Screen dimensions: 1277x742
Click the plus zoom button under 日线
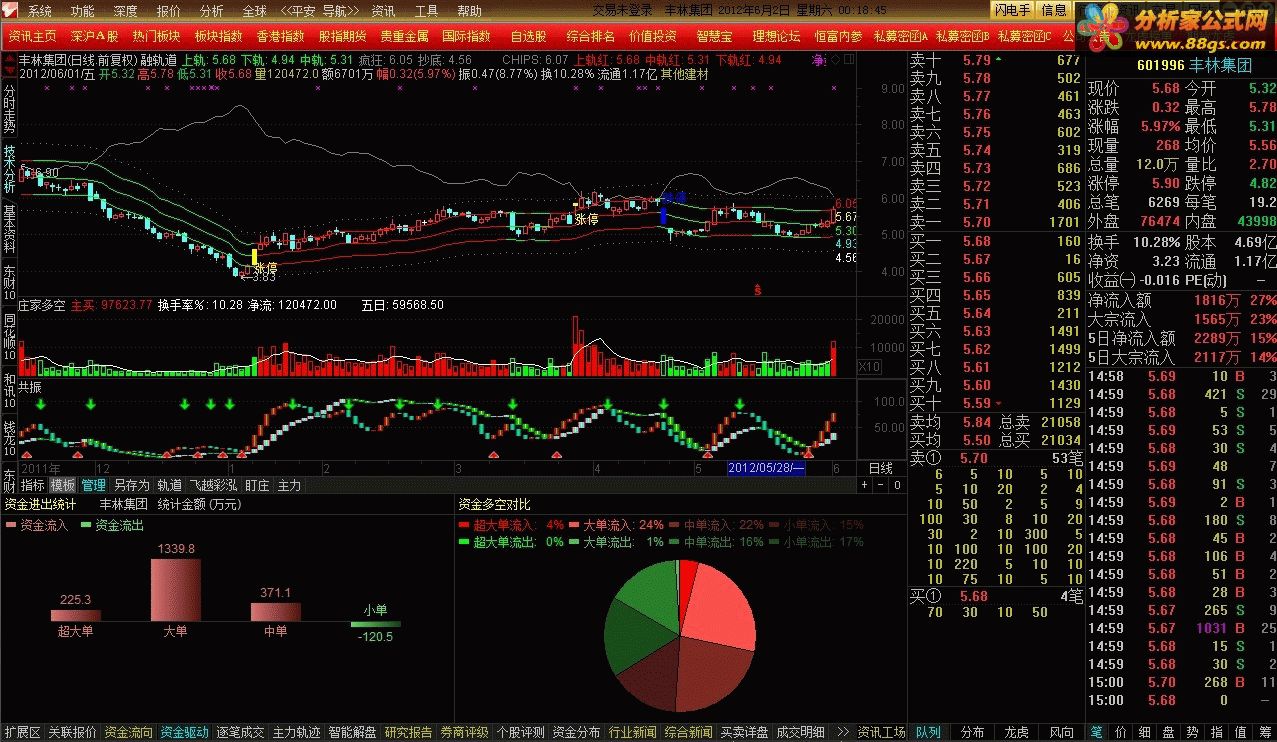click(x=866, y=485)
